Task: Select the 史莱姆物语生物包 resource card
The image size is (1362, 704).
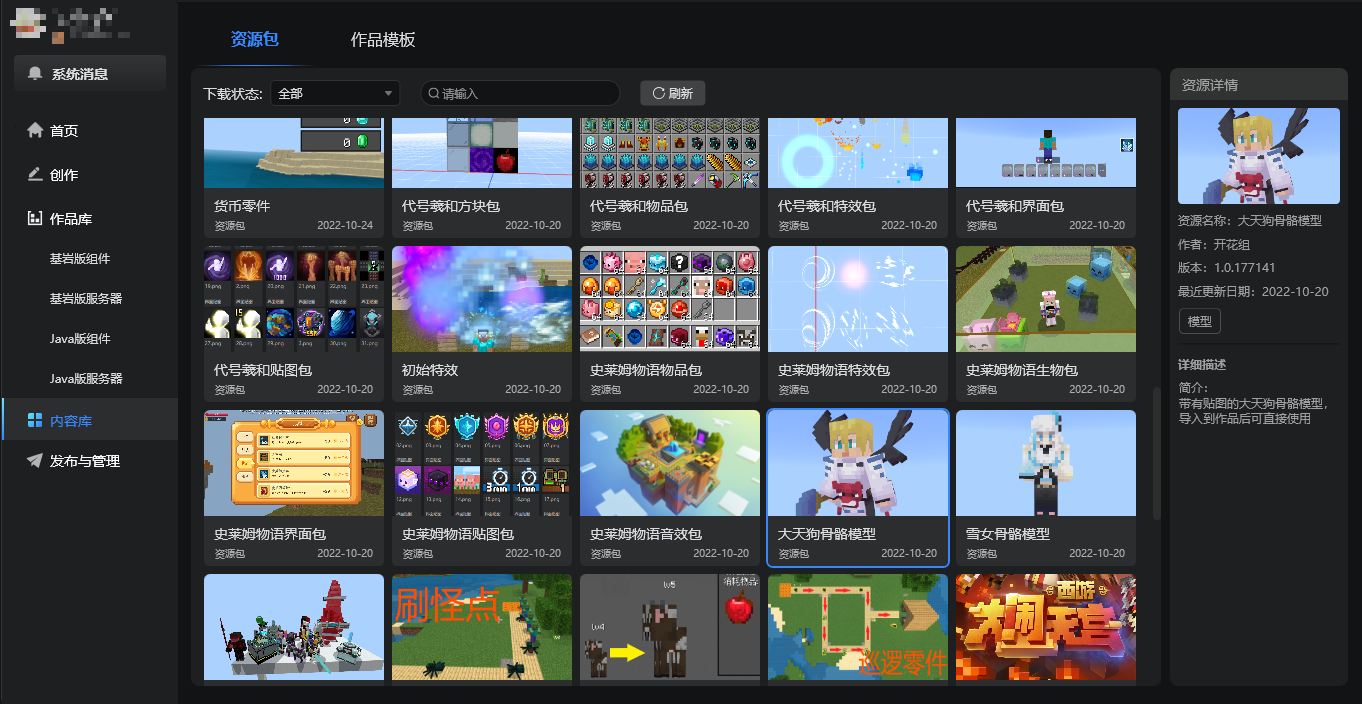Action: tap(1046, 324)
